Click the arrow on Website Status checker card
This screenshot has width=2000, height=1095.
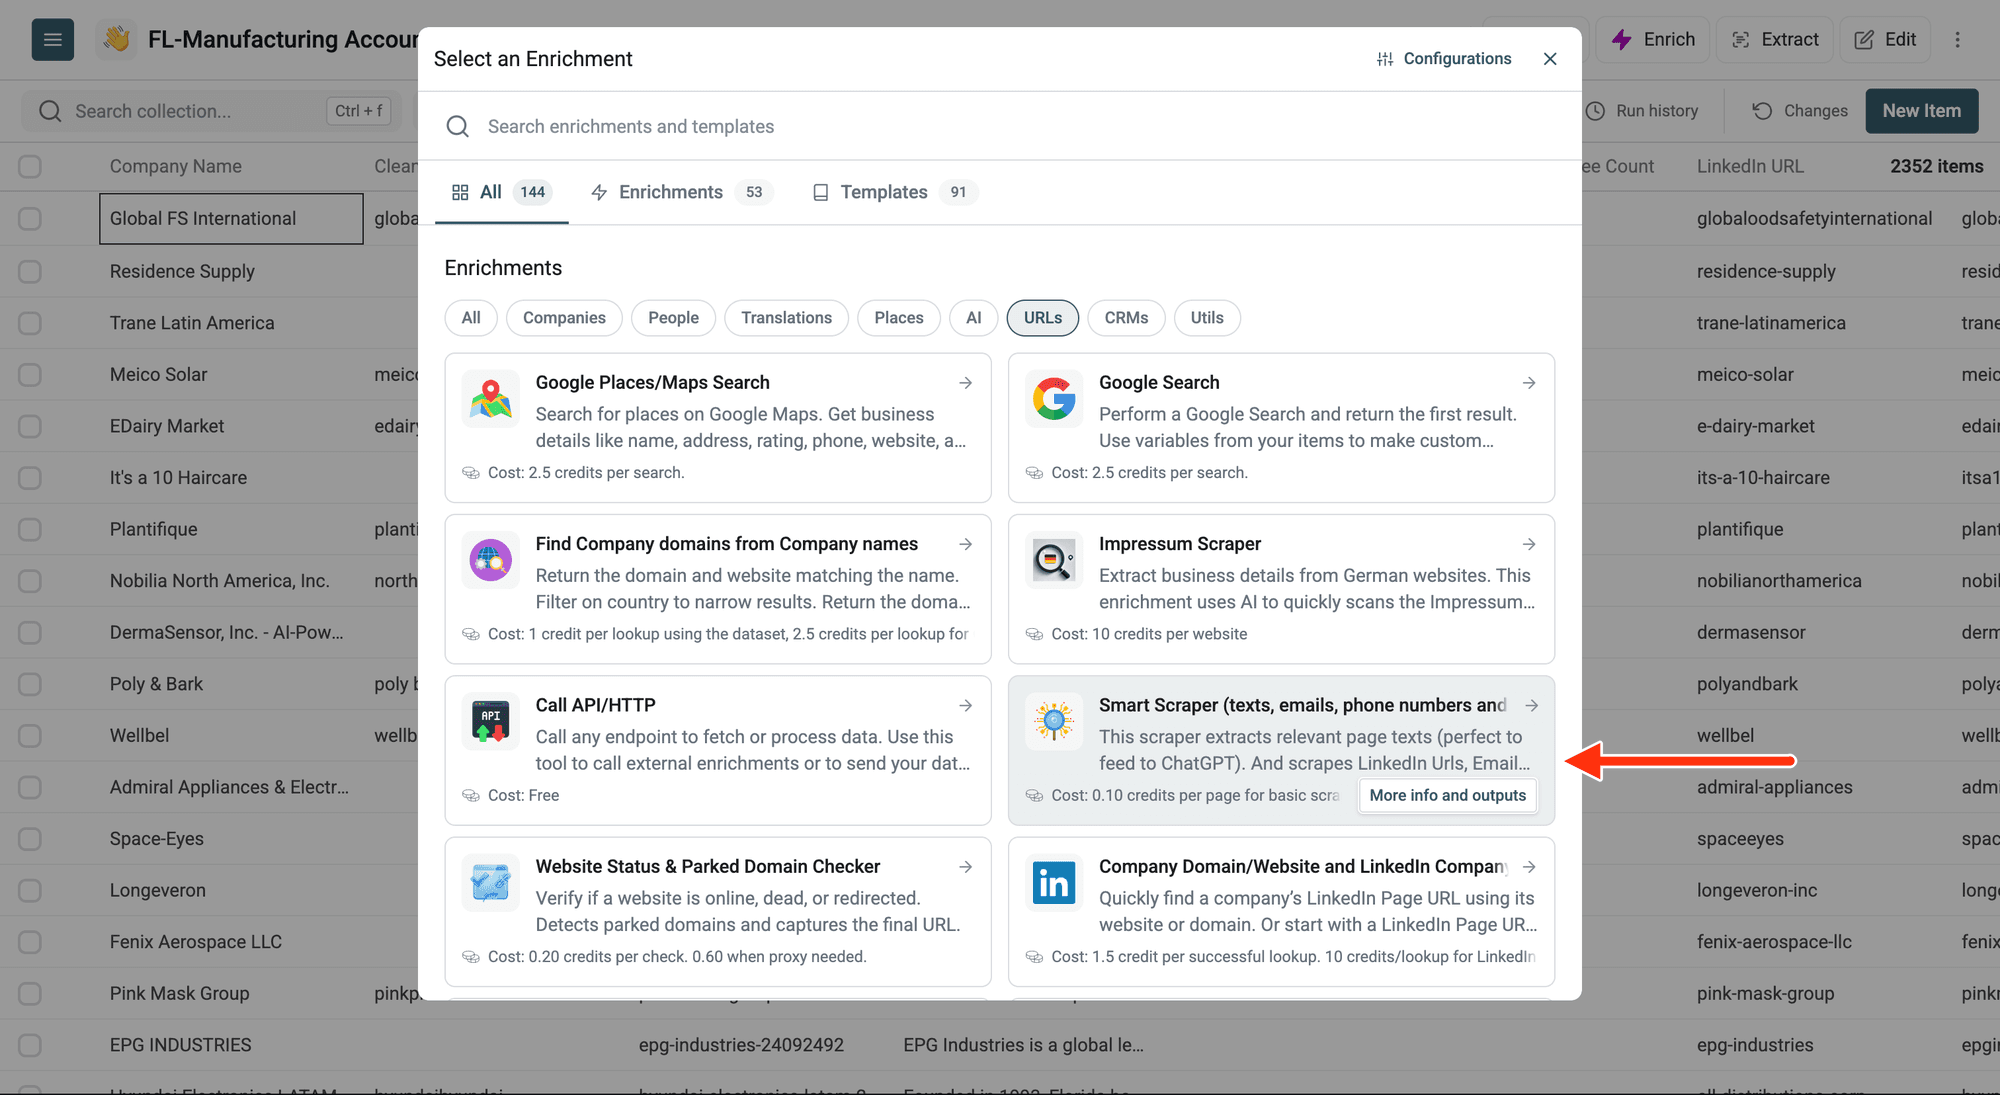[x=966, y=866]
